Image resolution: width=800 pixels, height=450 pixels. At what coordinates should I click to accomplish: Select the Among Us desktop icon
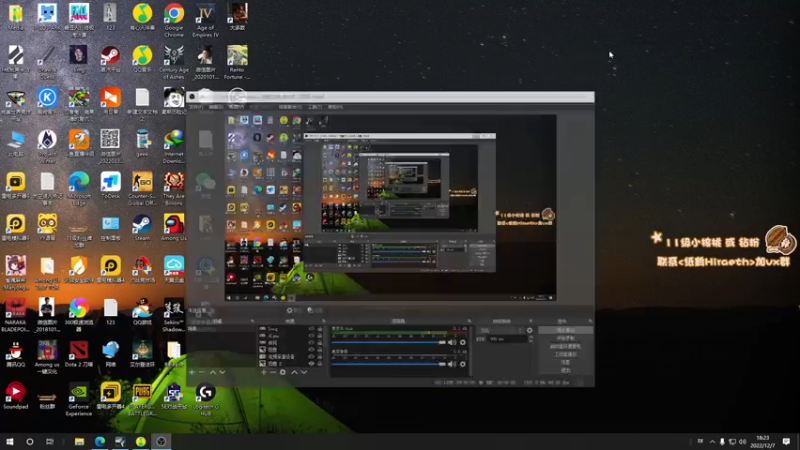[173, 228]
